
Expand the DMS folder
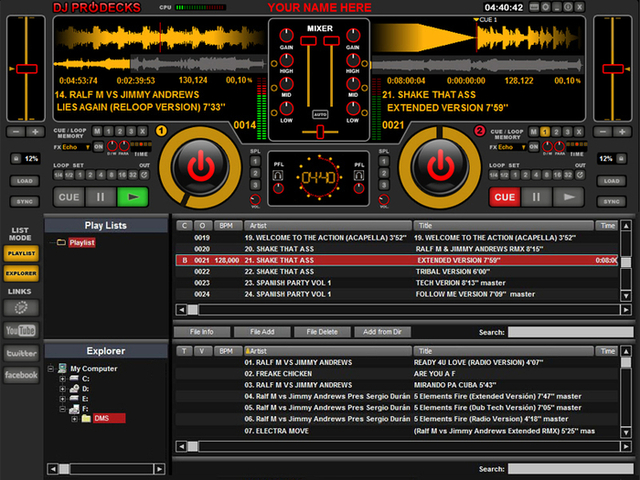(x=74, y=419)
